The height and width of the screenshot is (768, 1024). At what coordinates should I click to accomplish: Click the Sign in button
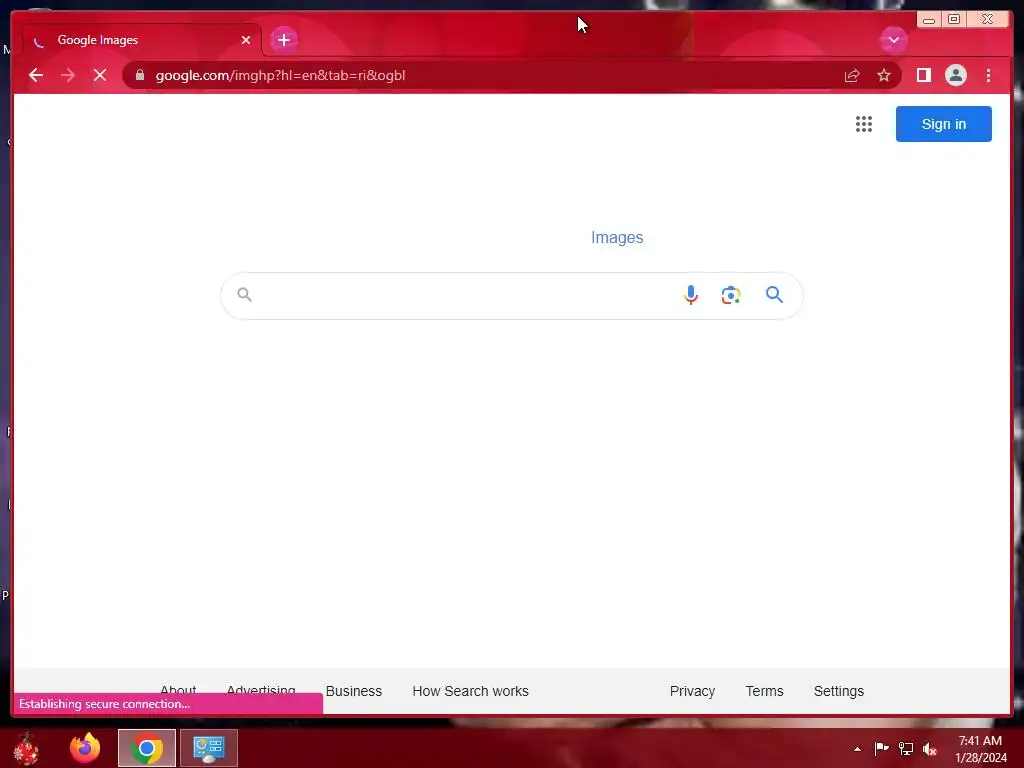[943, 124]
